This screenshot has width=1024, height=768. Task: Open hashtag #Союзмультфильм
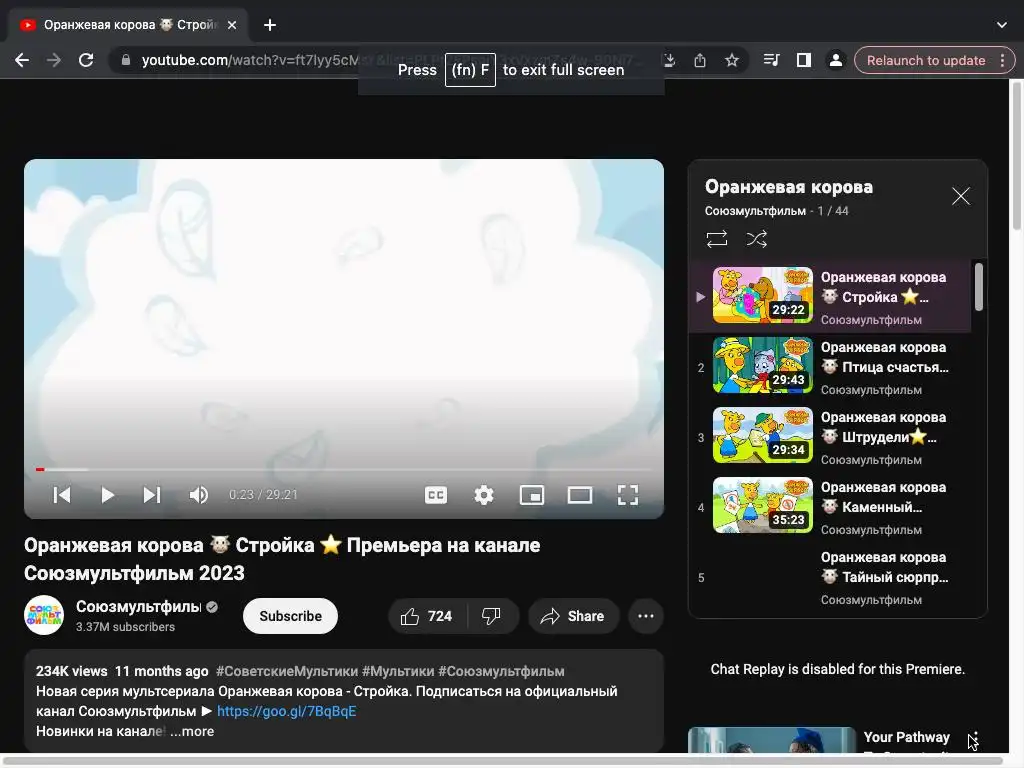(x=501, y=671)
